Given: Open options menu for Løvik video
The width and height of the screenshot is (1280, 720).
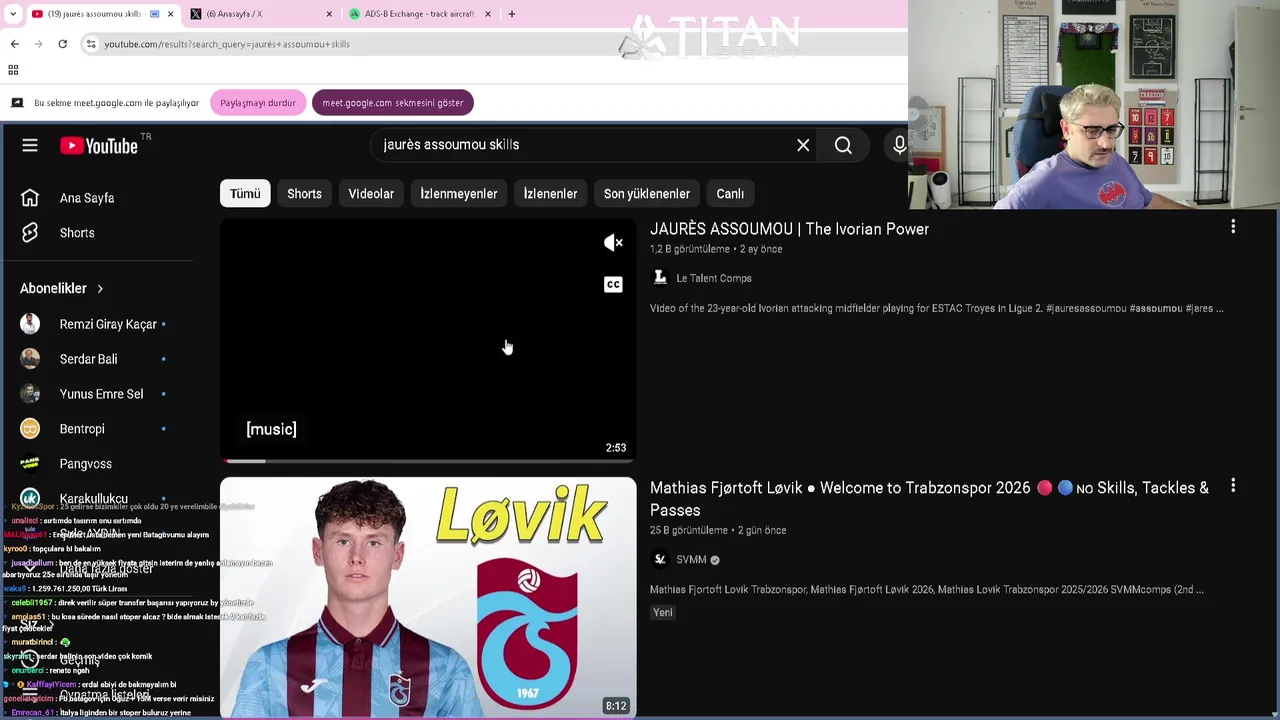Looking at the screenshot, I should click(x=1233, y=486).
